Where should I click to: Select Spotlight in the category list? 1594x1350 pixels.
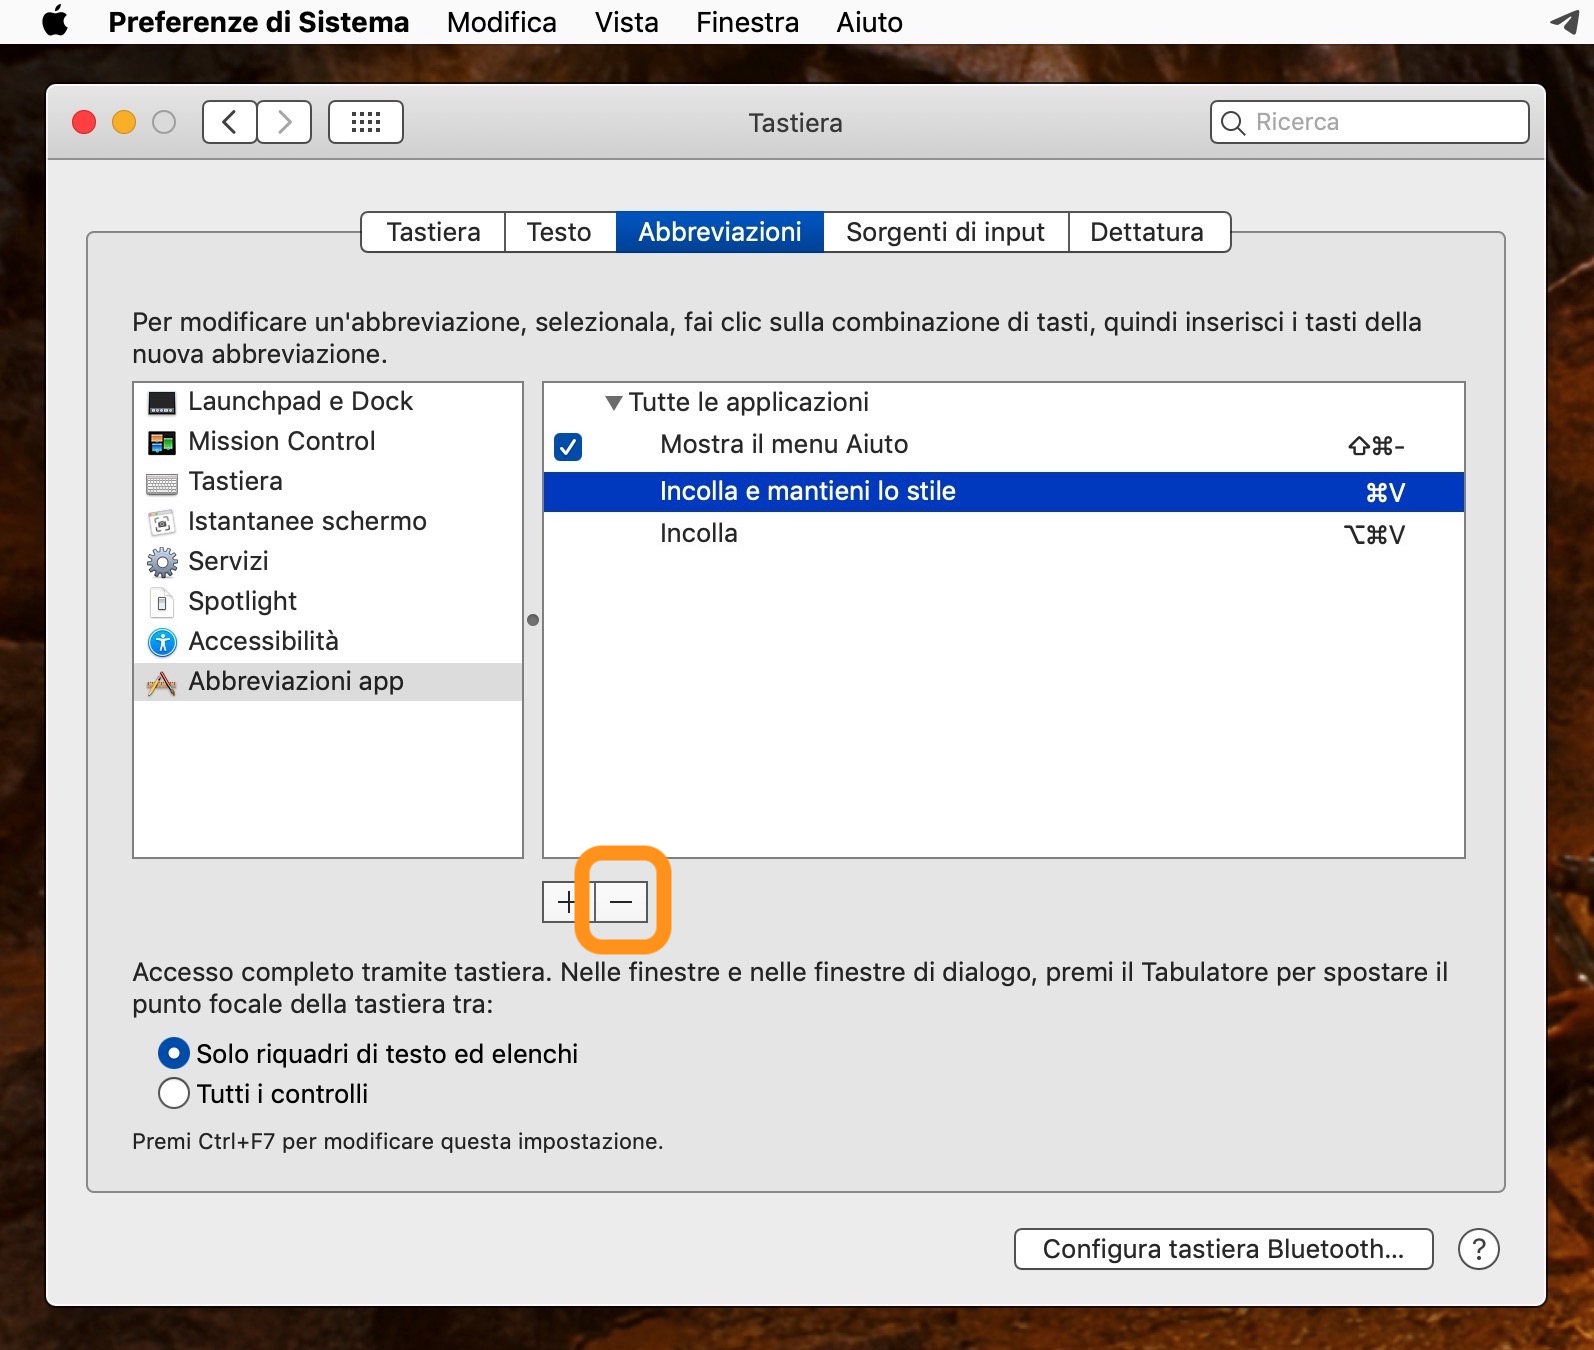coord(328,602)
